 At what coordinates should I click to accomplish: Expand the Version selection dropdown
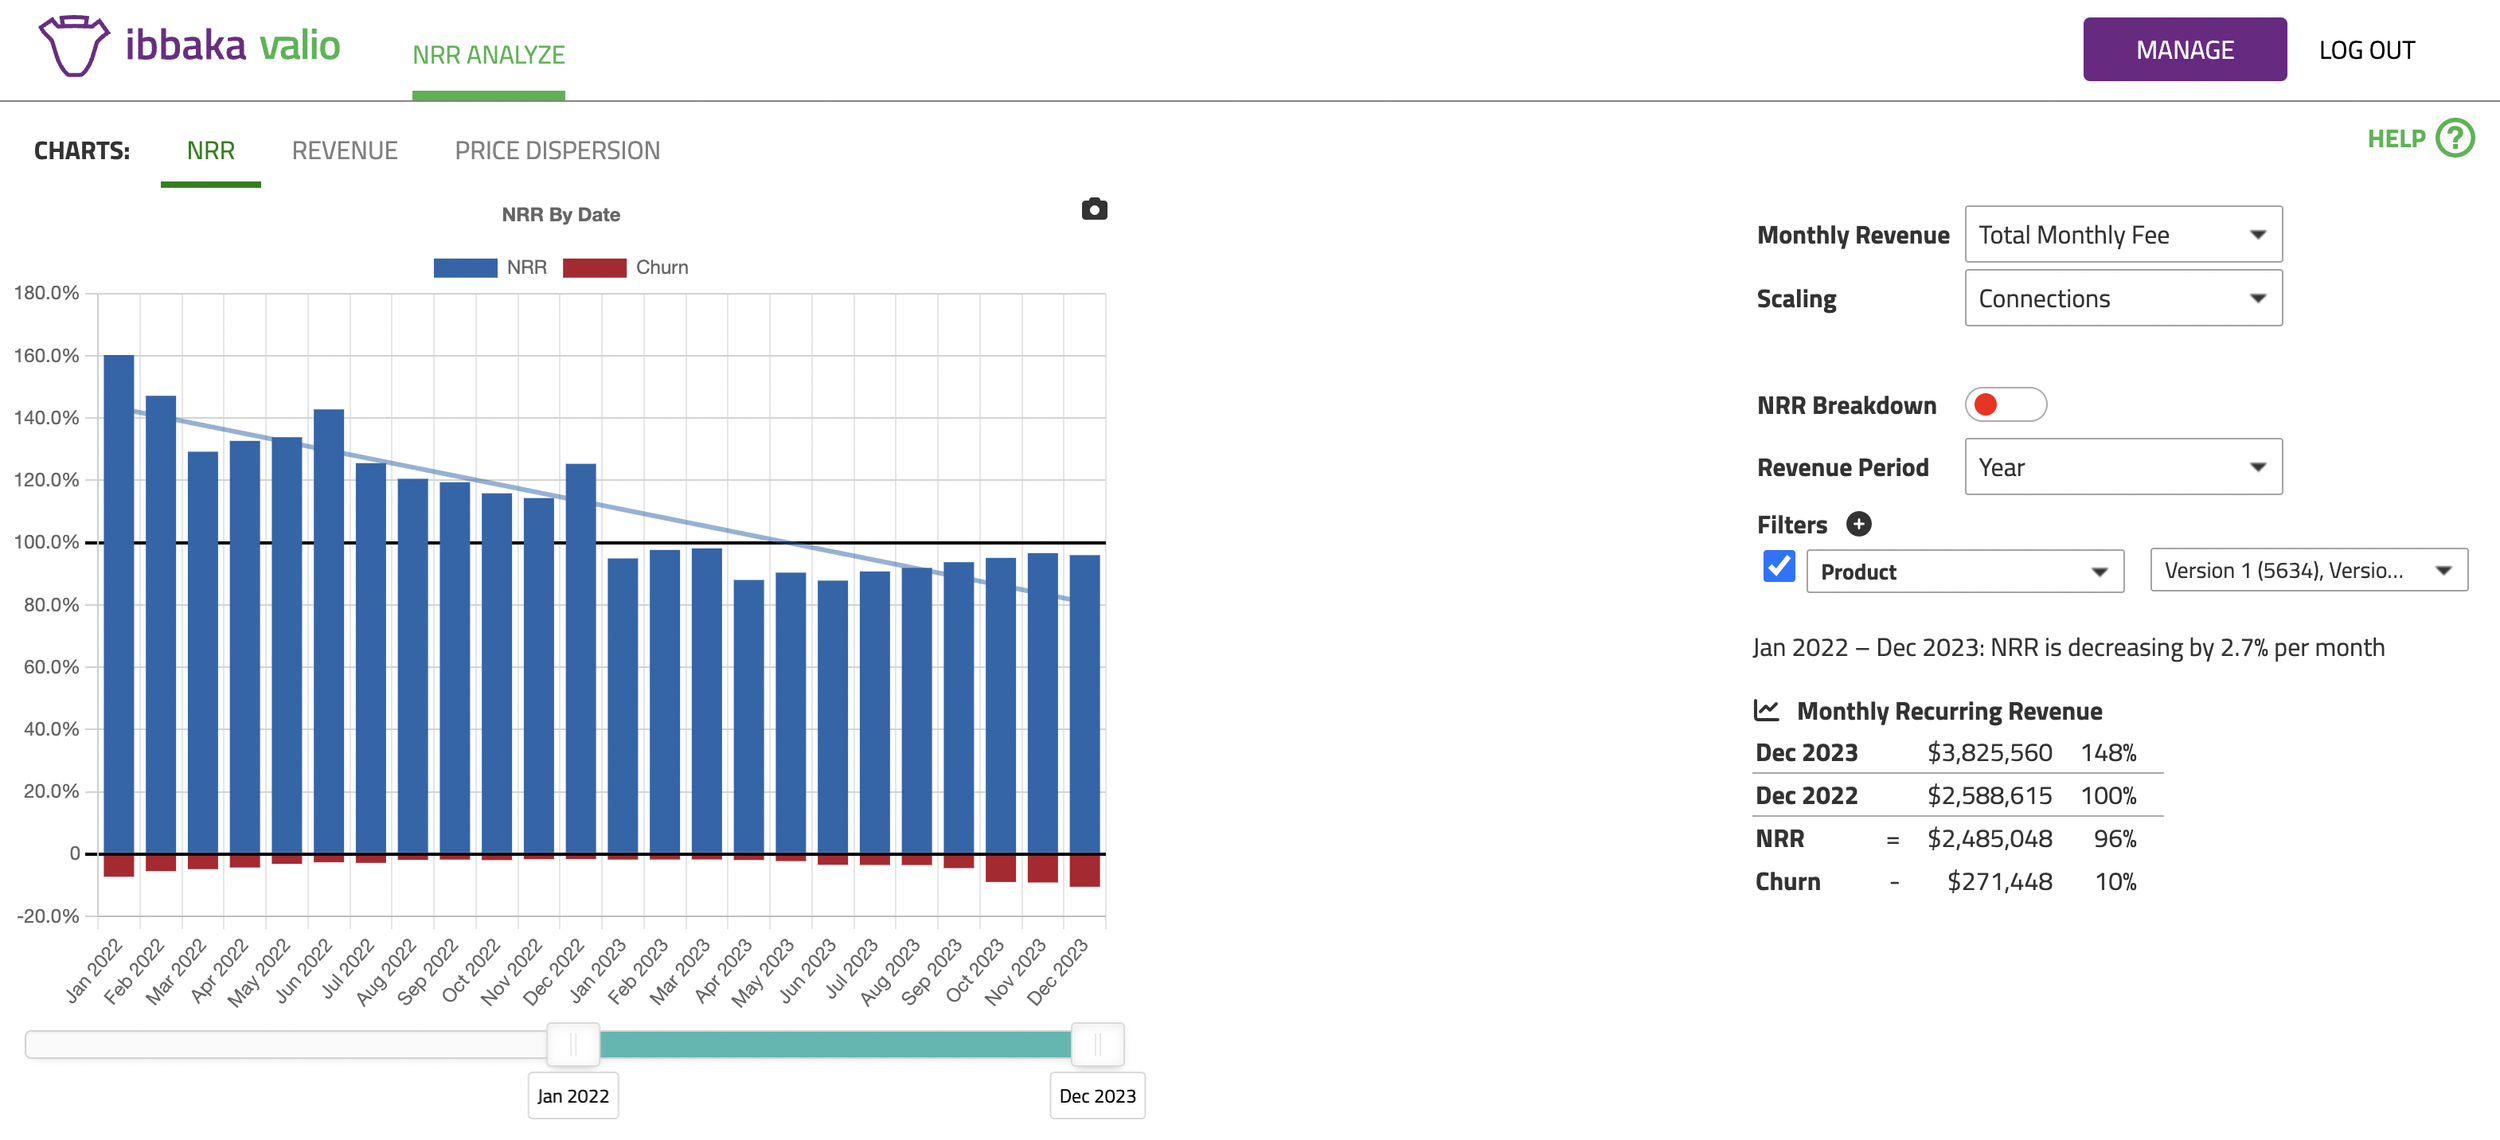coord(2308,571)
